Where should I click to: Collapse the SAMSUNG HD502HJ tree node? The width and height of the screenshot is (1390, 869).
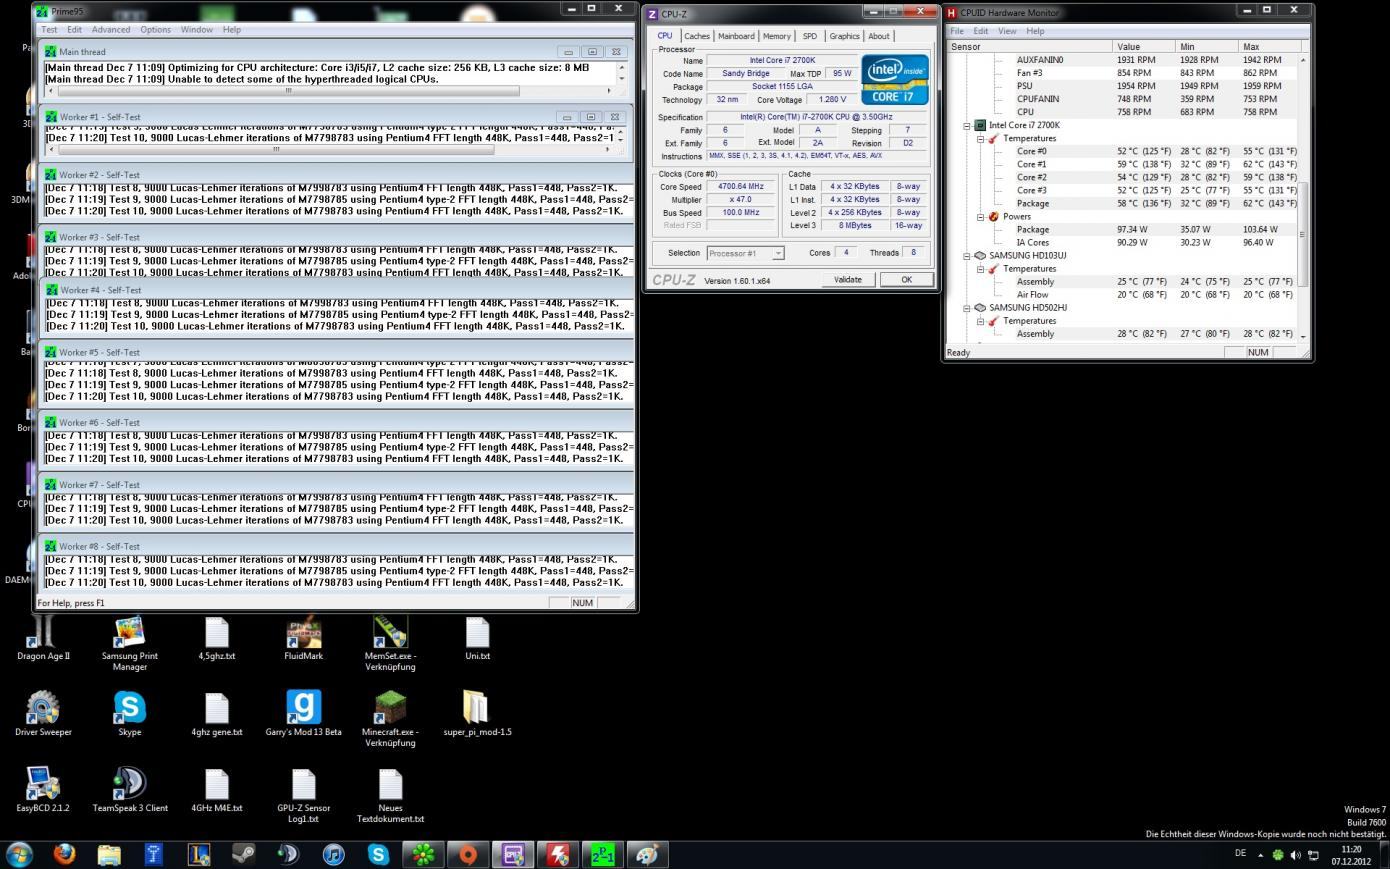[967, 308]
